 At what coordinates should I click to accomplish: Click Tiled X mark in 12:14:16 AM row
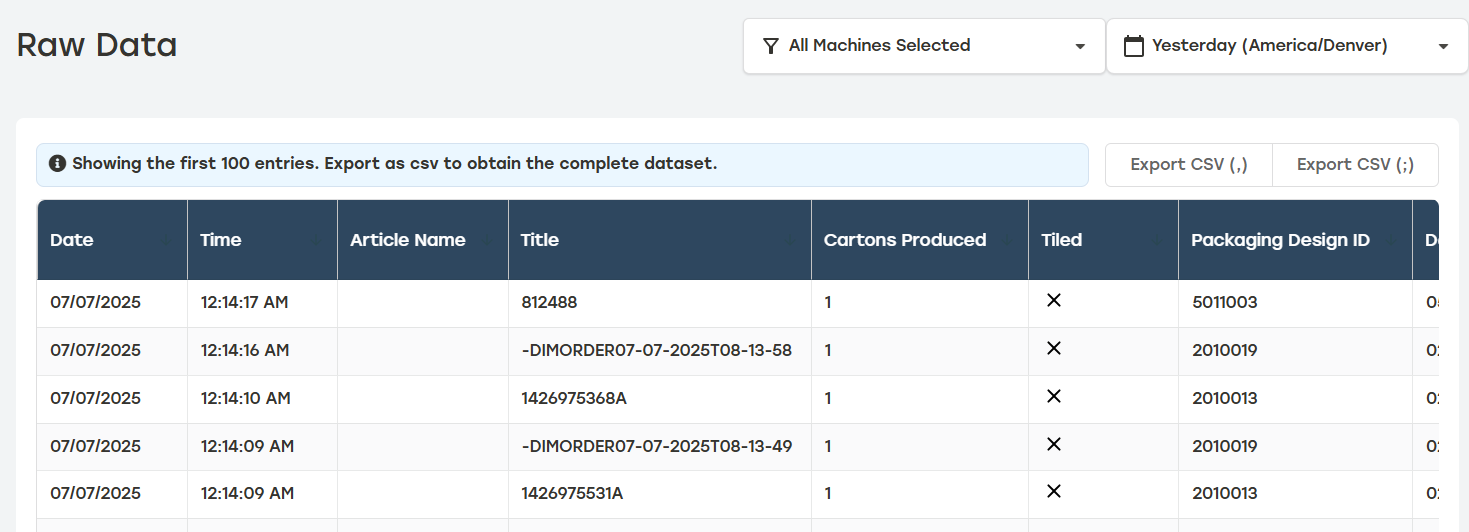[1053, 349]
